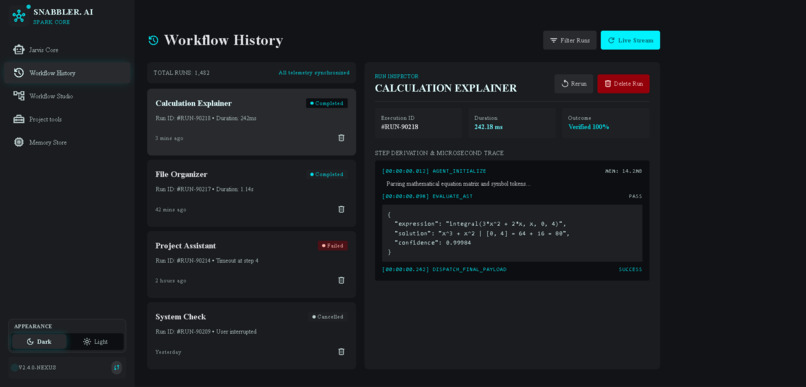Click the JSON expression code block

(512, 233)
